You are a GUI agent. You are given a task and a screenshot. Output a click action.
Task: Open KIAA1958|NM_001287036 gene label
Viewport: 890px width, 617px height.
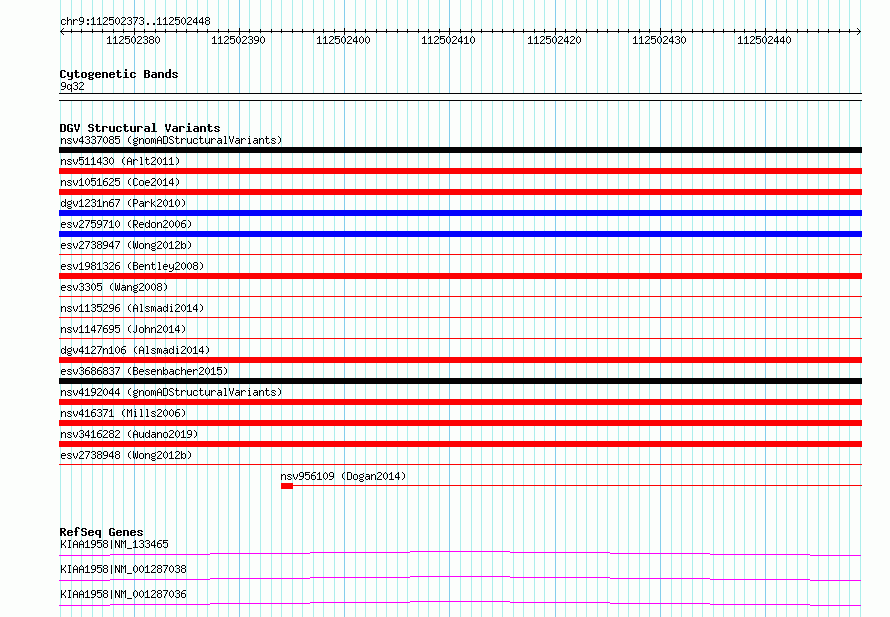[123, 594]
